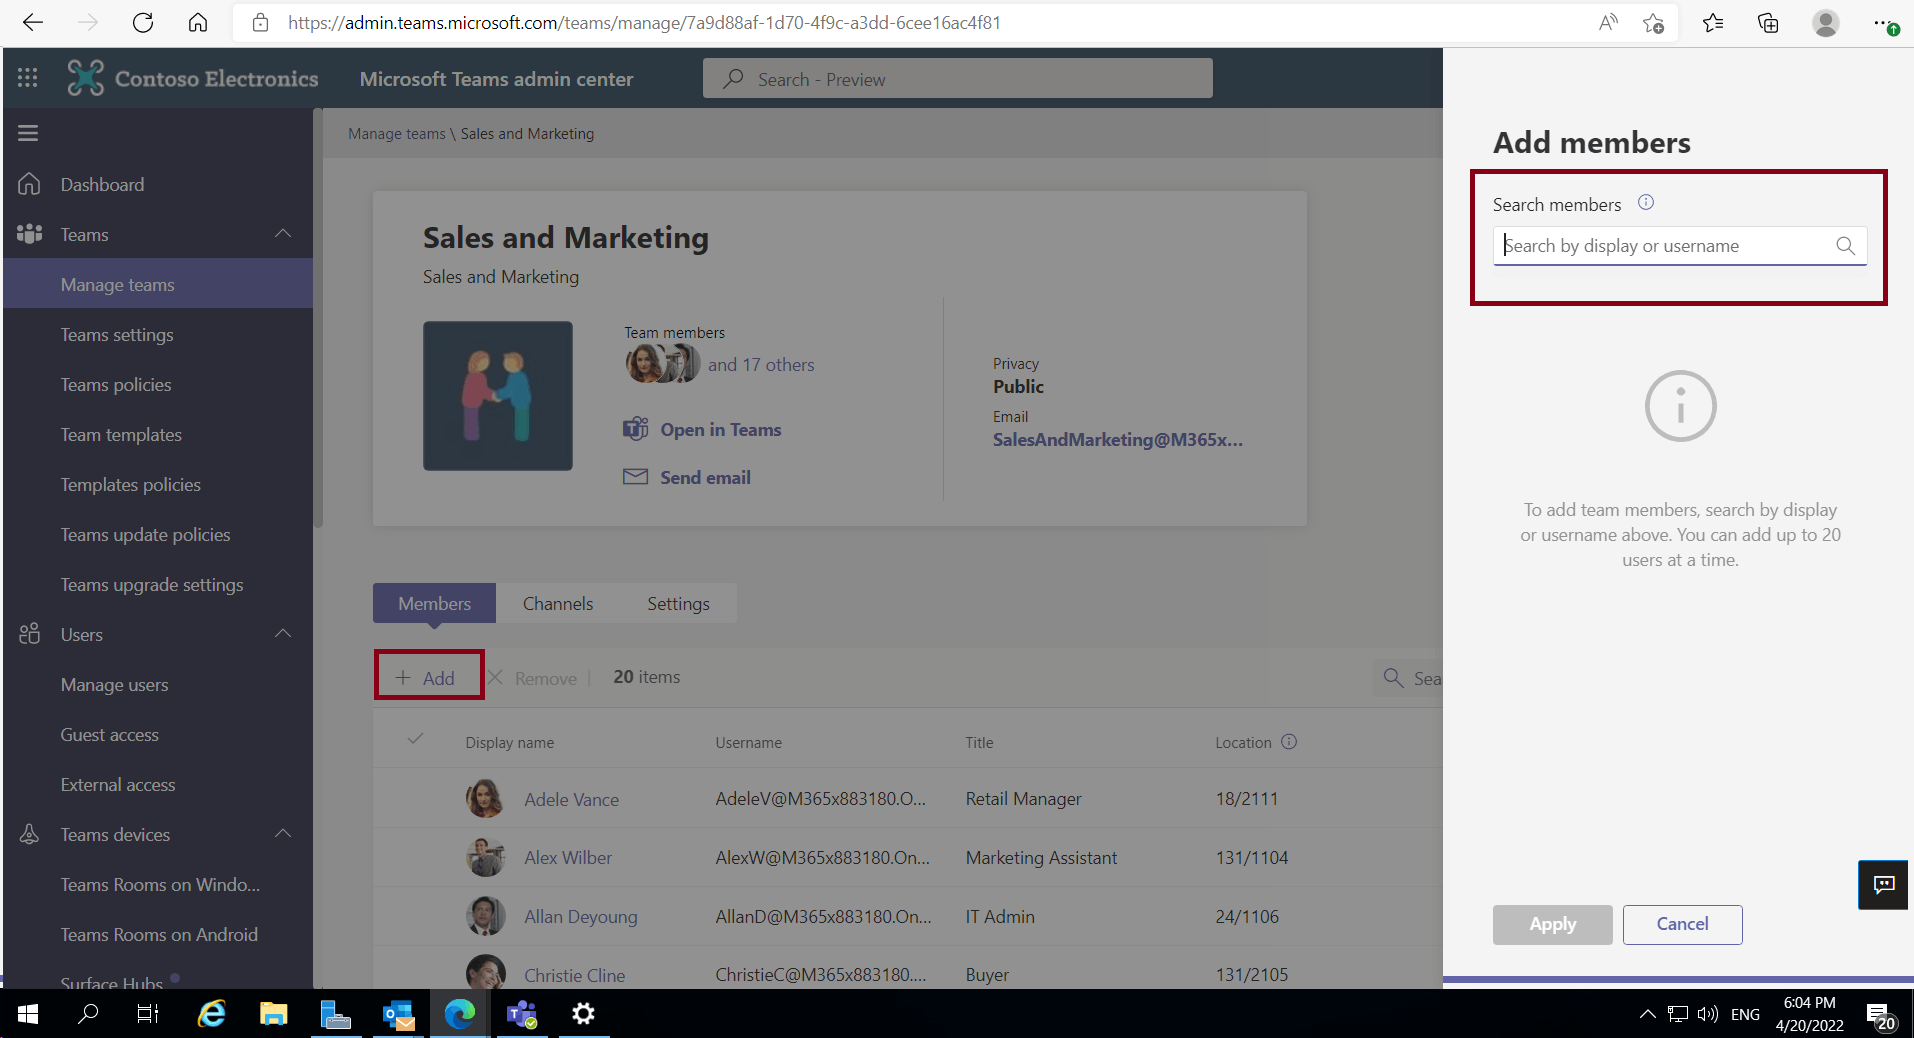Screen dimensions: 1914x1038
Task: Open the browser profile avatar
Action: point(1826,23)
